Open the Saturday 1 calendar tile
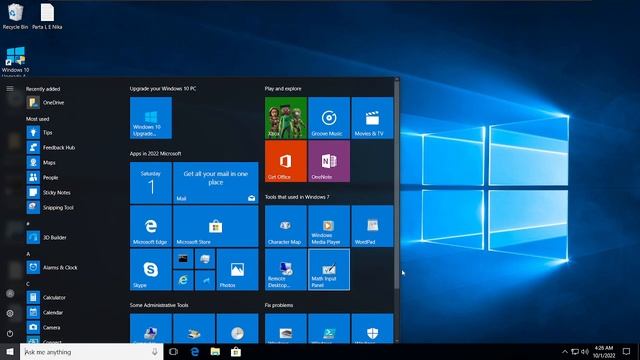This screenshot has width=640, height=360. pyautogui.click(x=151, y=183)
